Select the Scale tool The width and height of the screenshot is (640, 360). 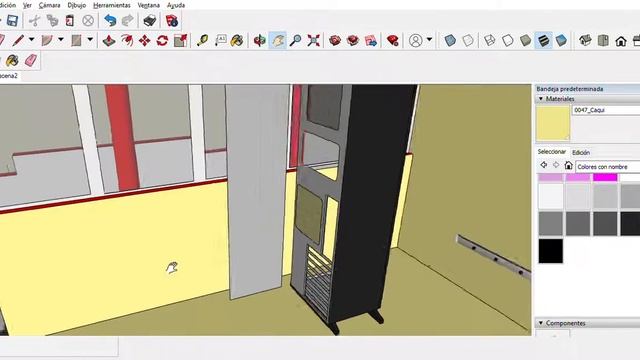point(180,40)
